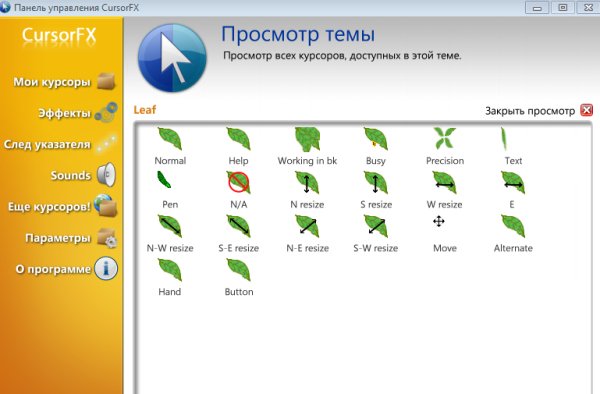Screen dimensions: 600x394
Task: Click the red X close preview icon
Action: [586, 110]
